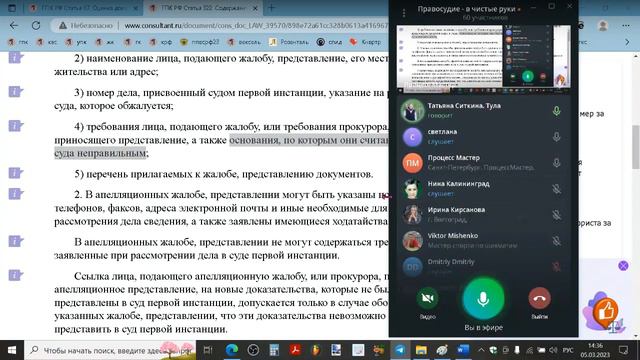Reload the current page
Image resolution: width=640 pixels, height=360 pixels.
[36, 25]
